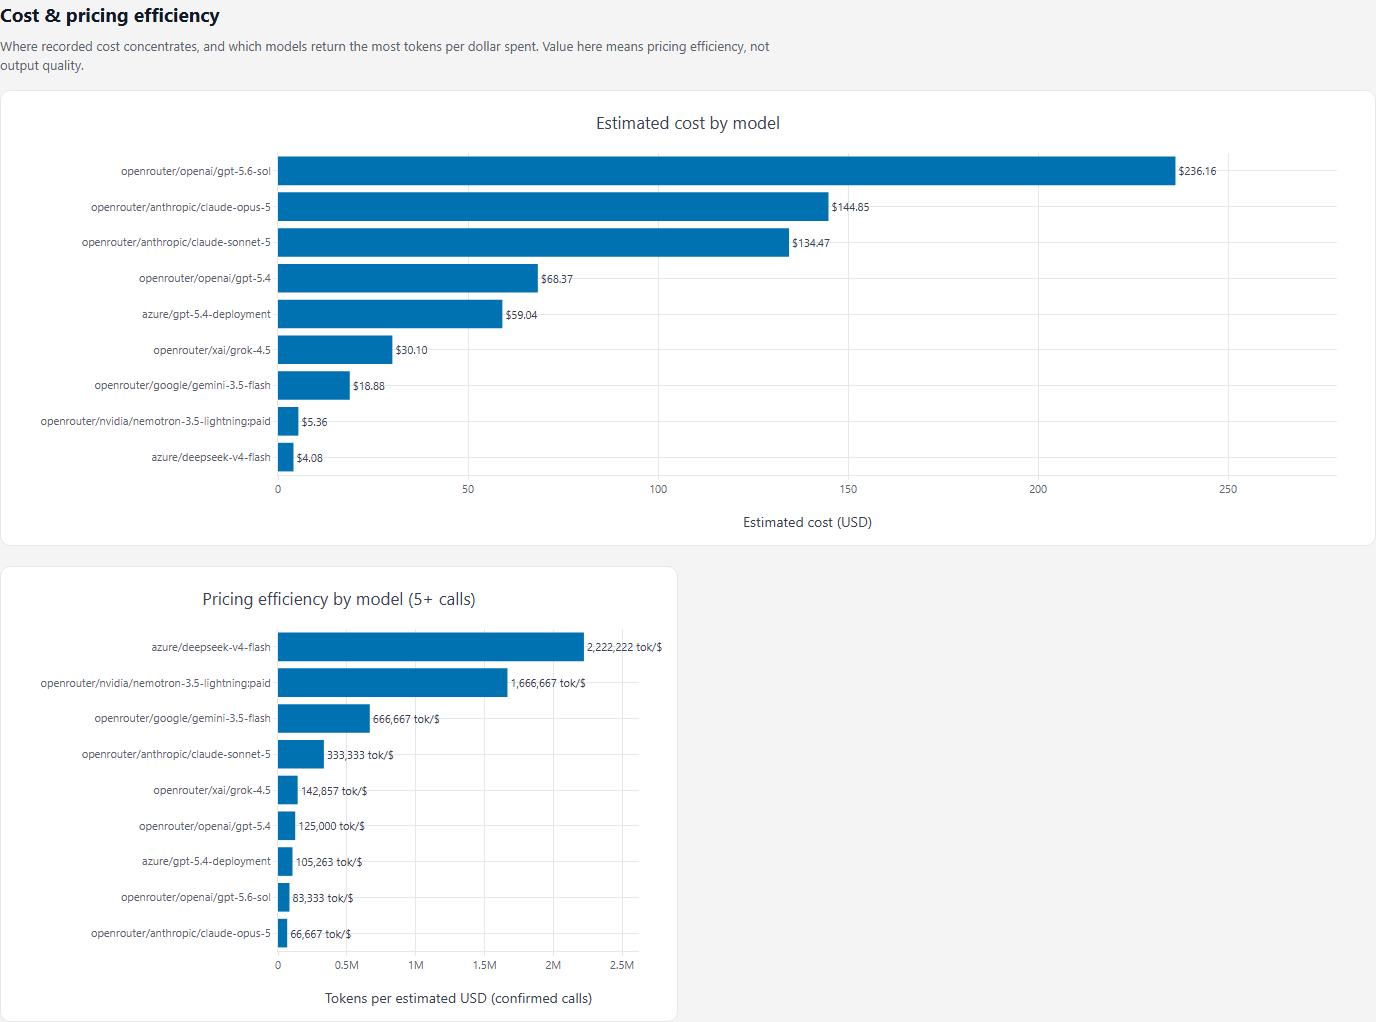Select the "Estimated cost by model" chart title

(688, 123)
